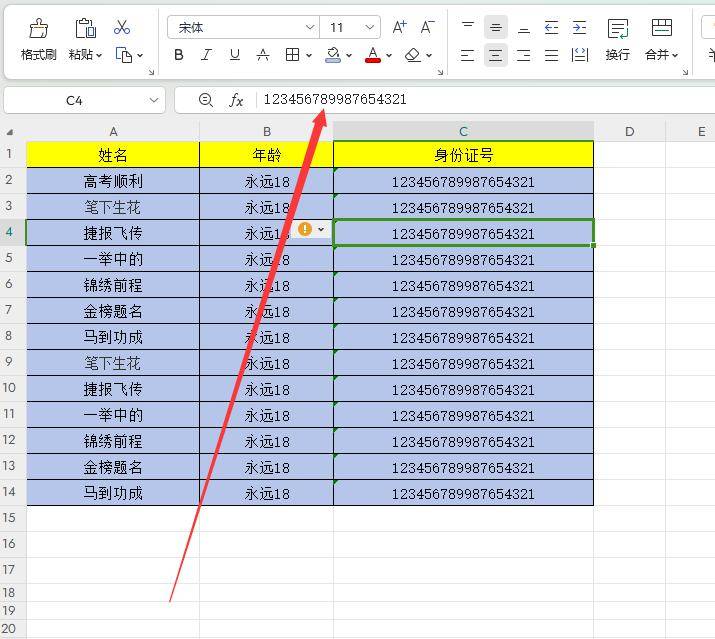Open the Copy options dropdown arrow
This screenshot has height=639, width=715.
pos(140,56)
